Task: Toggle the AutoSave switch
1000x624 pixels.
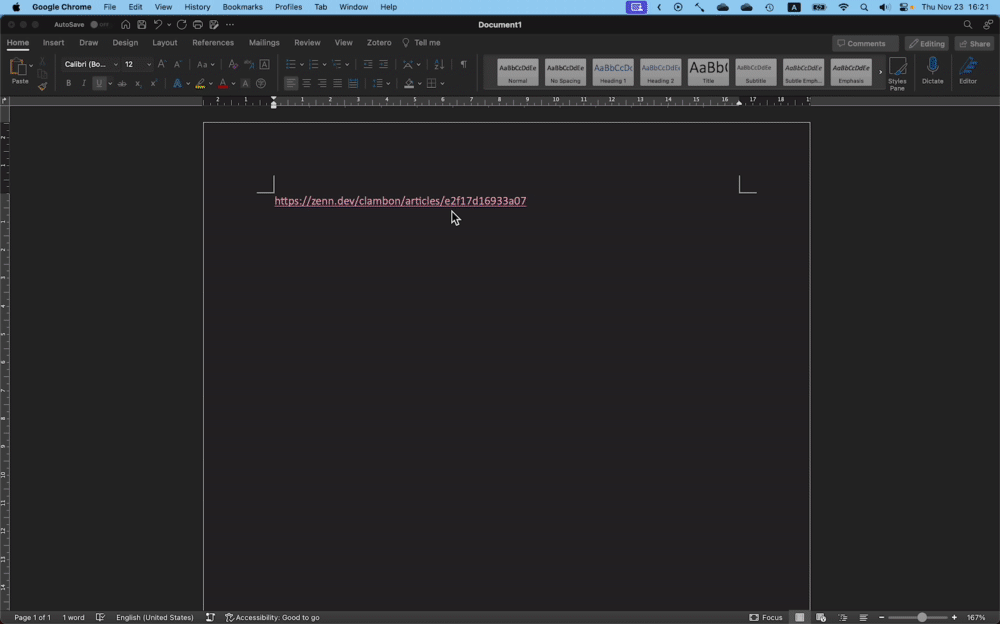Action: pyautogui.click(x=99, y=24)
